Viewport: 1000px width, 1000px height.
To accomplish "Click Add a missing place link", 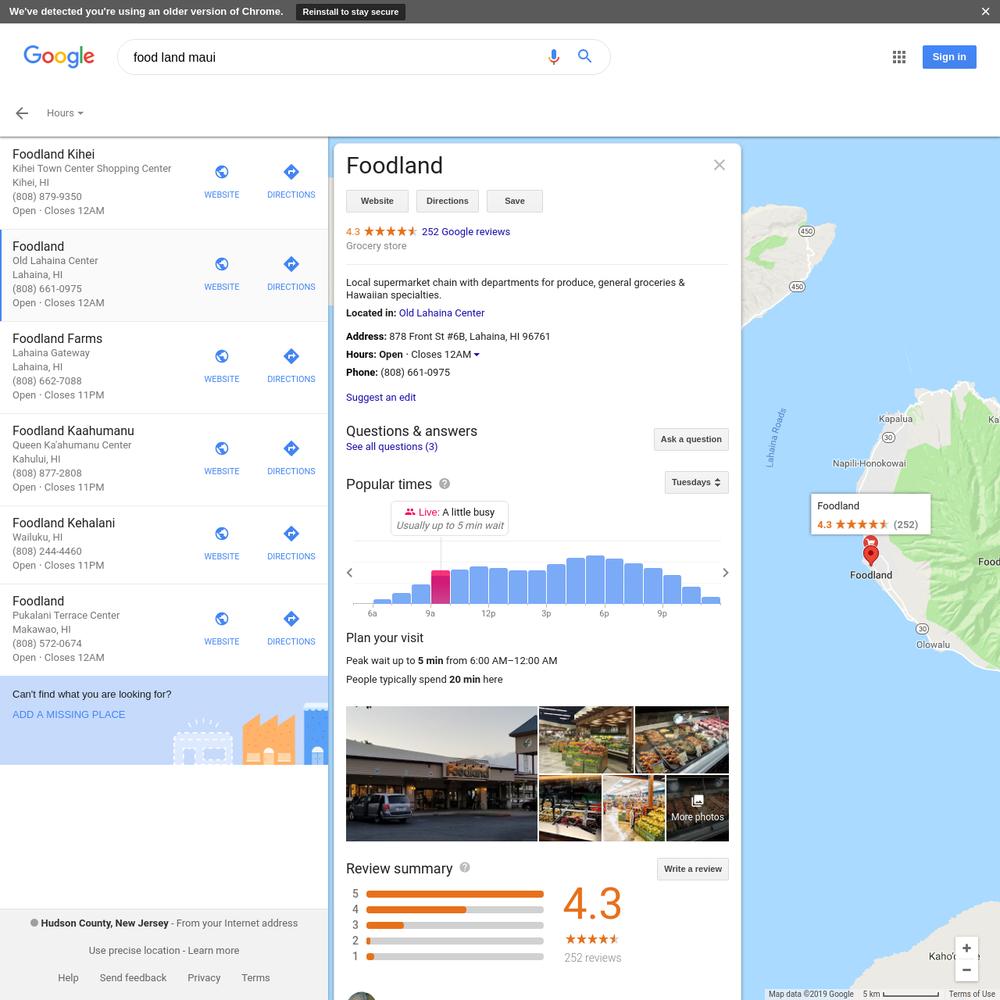I will pyautogui.click(x=69, y=714).
